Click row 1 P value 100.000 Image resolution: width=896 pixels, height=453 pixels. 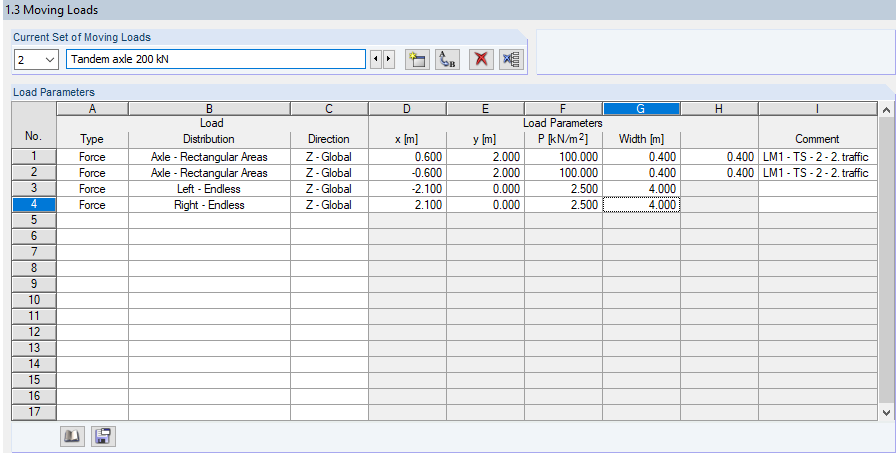(563, 157)
